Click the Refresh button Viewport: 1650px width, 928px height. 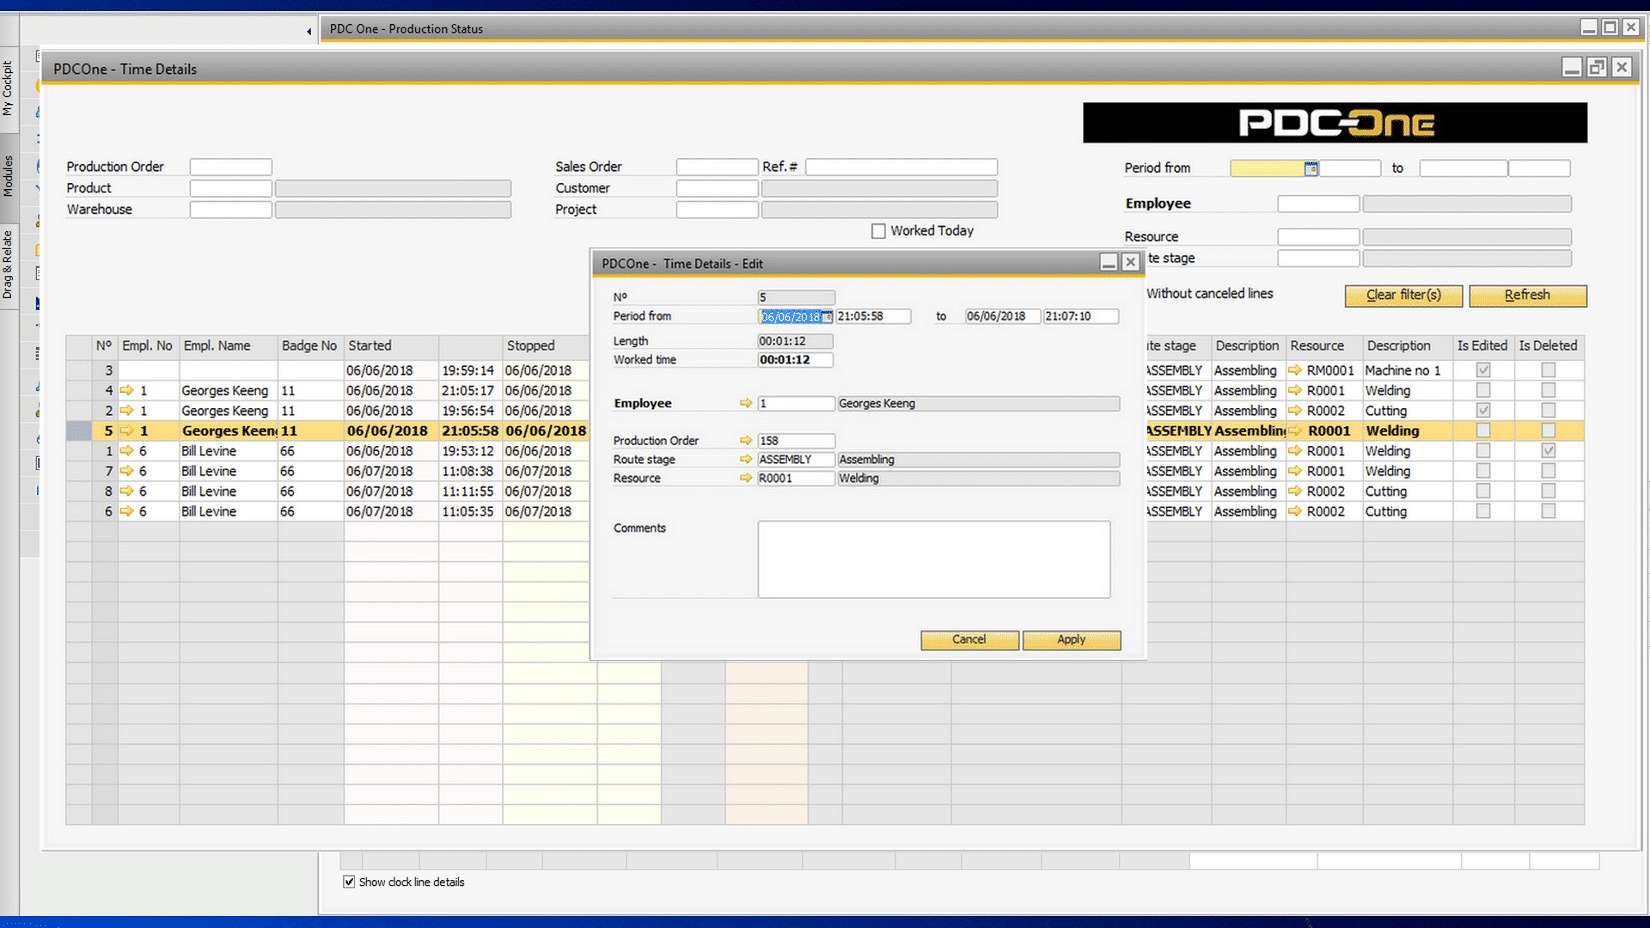point(1527,295)
